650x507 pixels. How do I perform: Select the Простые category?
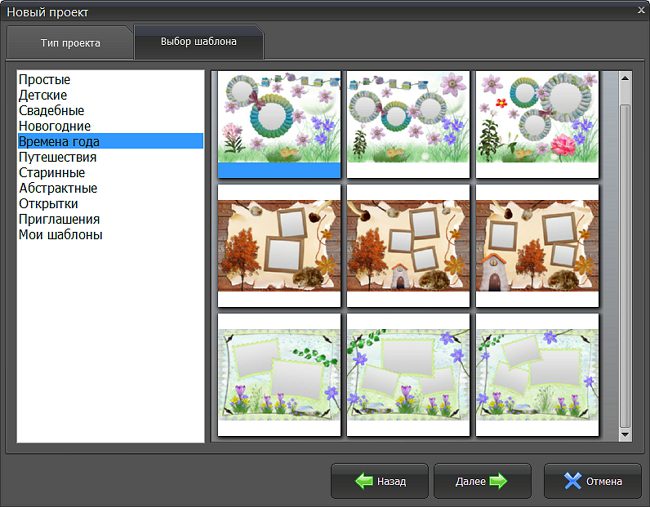pos(110,79)
